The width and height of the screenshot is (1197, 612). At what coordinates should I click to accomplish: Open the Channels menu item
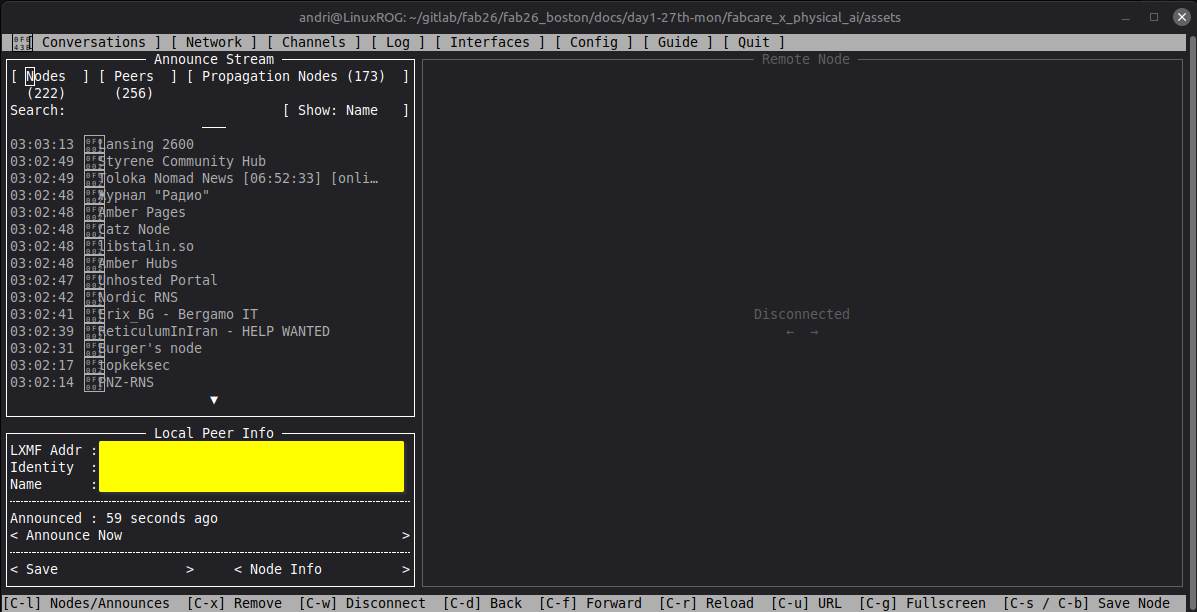(x=314, y=43)
